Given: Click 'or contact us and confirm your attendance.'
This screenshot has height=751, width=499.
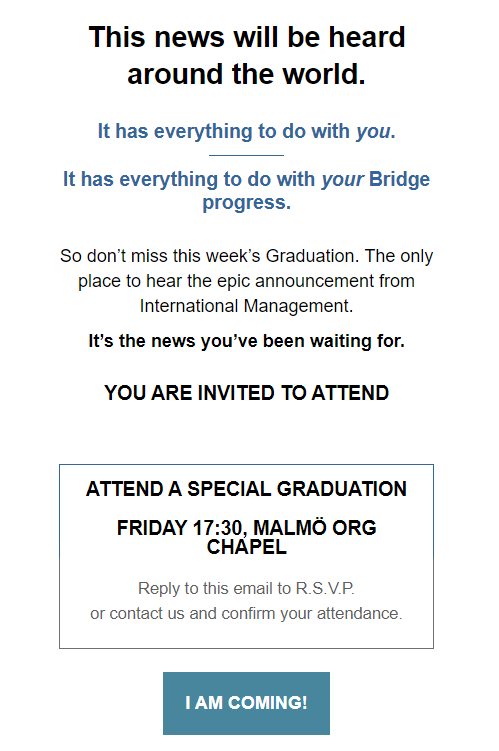Looking at the screenshot, I should coord(246,614).
